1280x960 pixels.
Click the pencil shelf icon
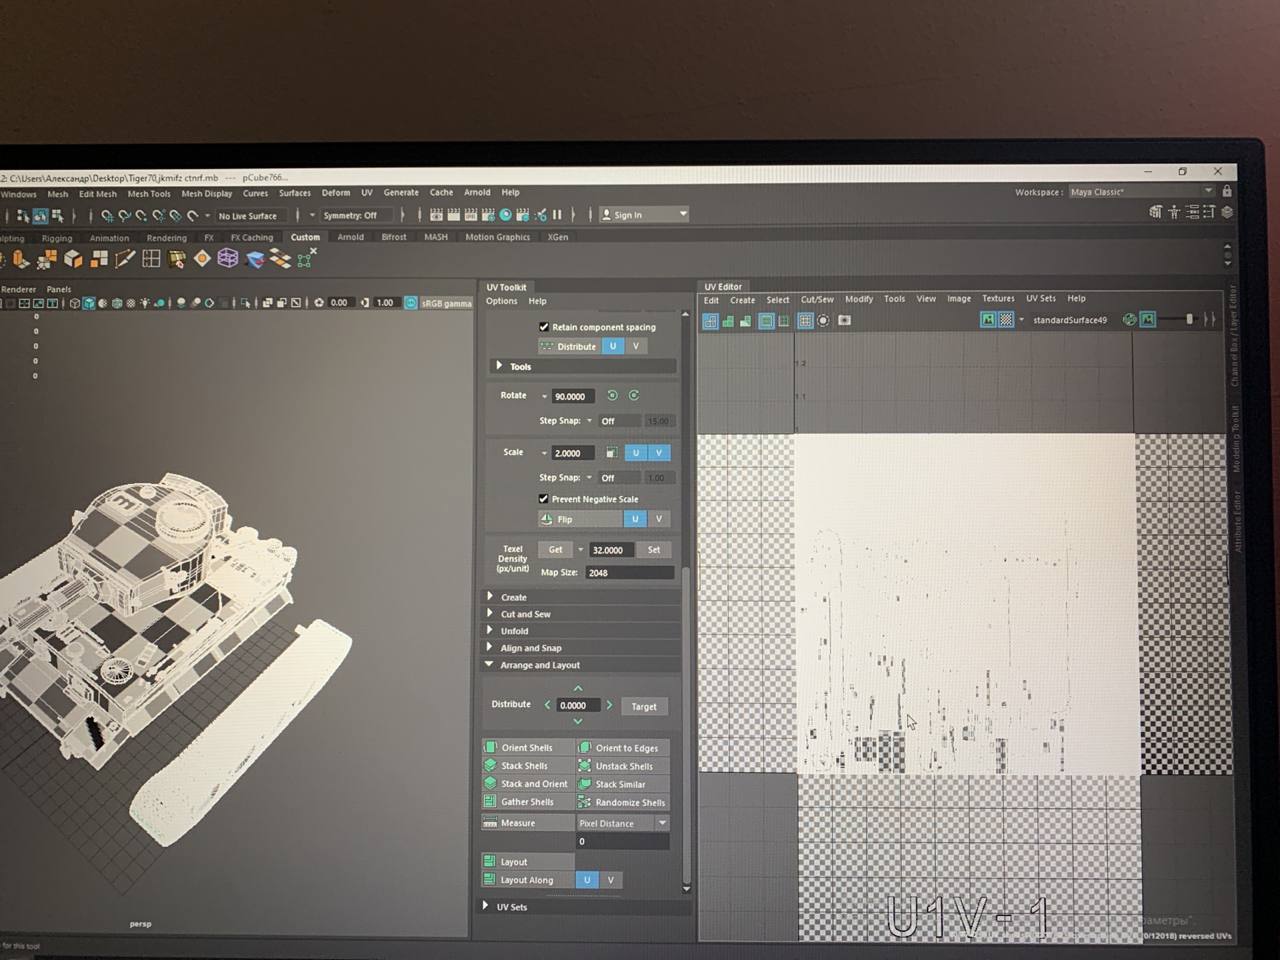point(125,259)
